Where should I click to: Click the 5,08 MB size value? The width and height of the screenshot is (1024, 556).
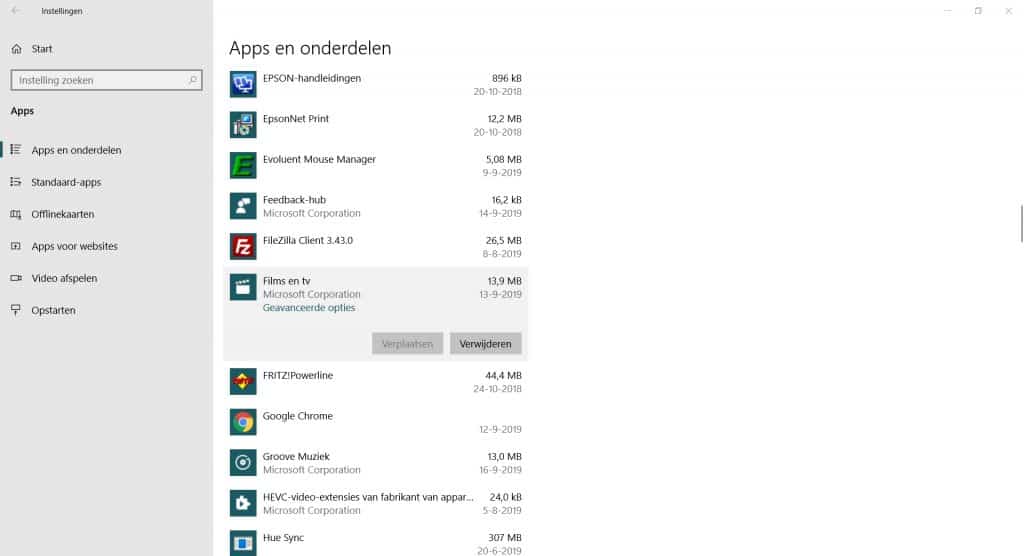504,159
